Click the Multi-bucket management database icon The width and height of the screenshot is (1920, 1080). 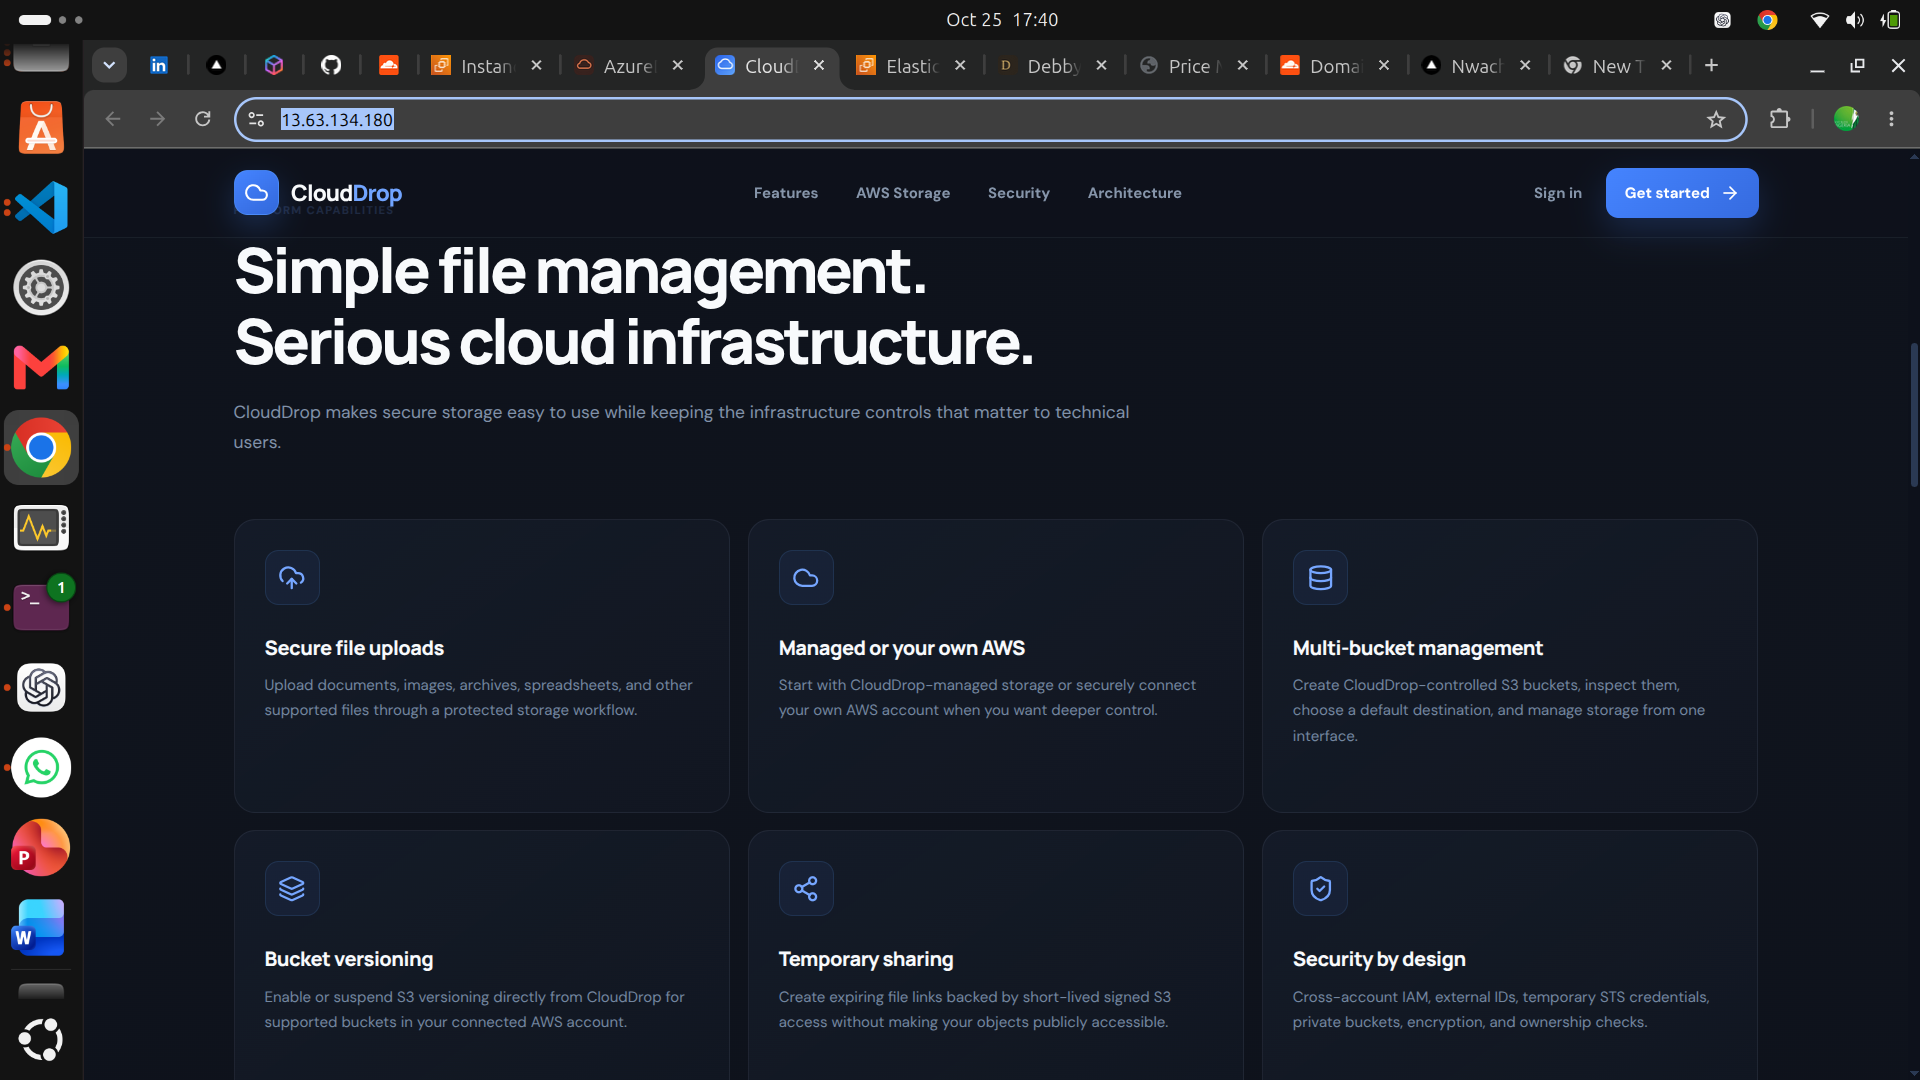coord(1320,577)
